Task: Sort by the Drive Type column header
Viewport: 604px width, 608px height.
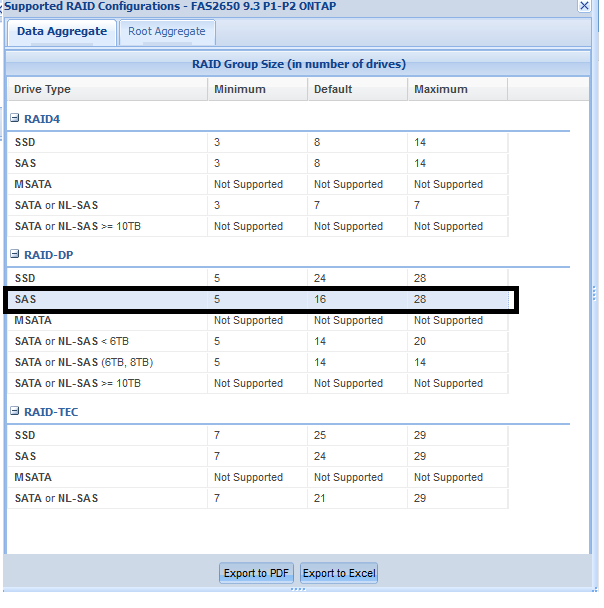Action: coord(107,89)
